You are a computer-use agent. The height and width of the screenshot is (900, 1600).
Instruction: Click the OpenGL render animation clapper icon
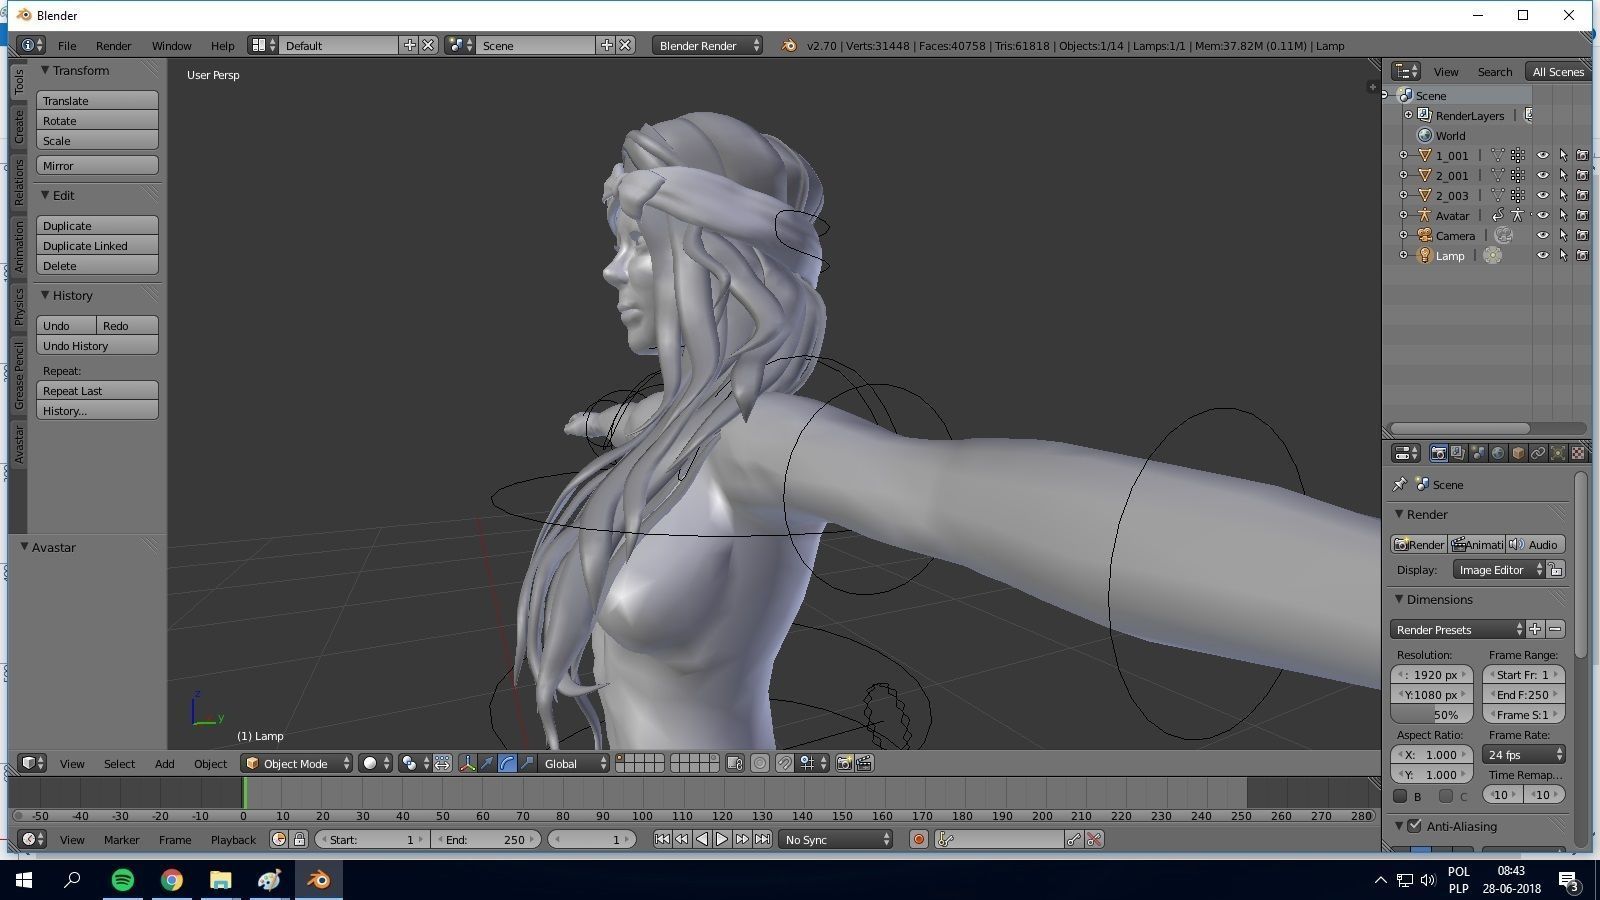[864, 763]
